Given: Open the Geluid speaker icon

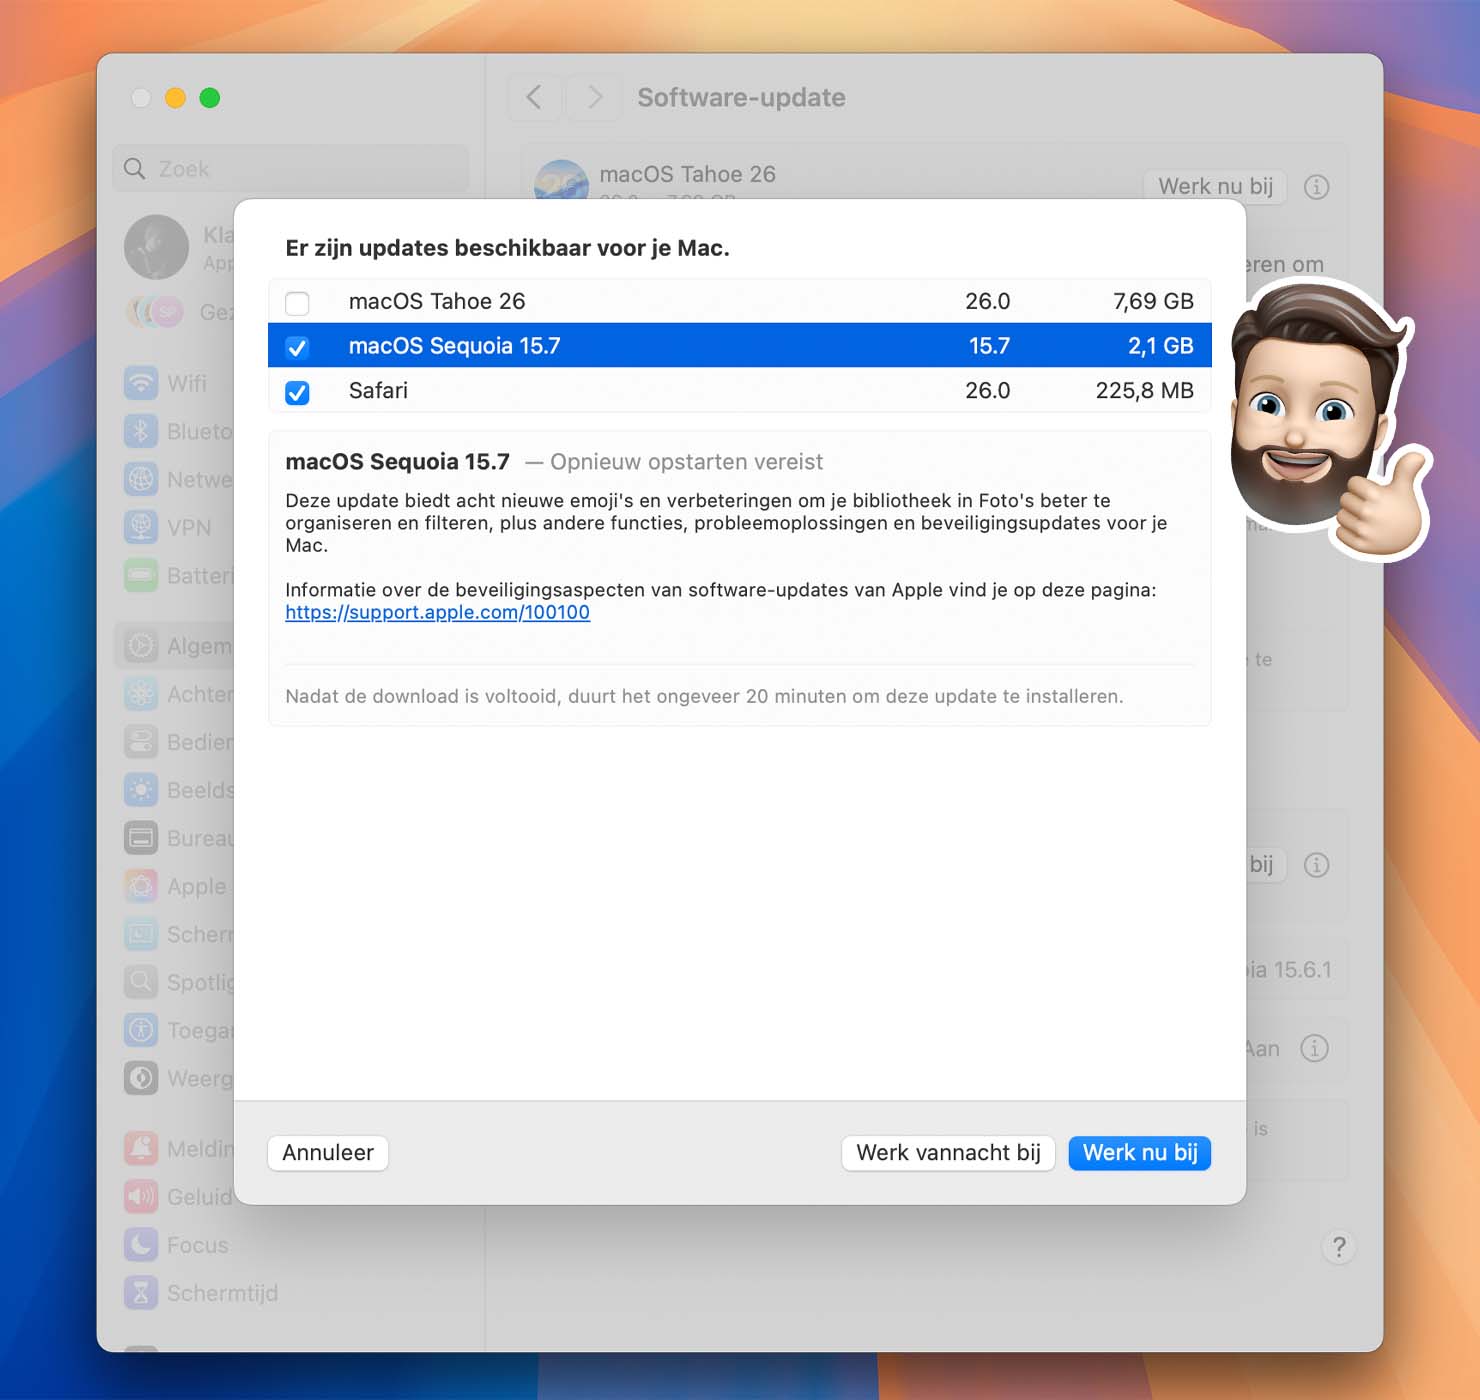Looking at the screenshot, I should (x=141, y=1196).
